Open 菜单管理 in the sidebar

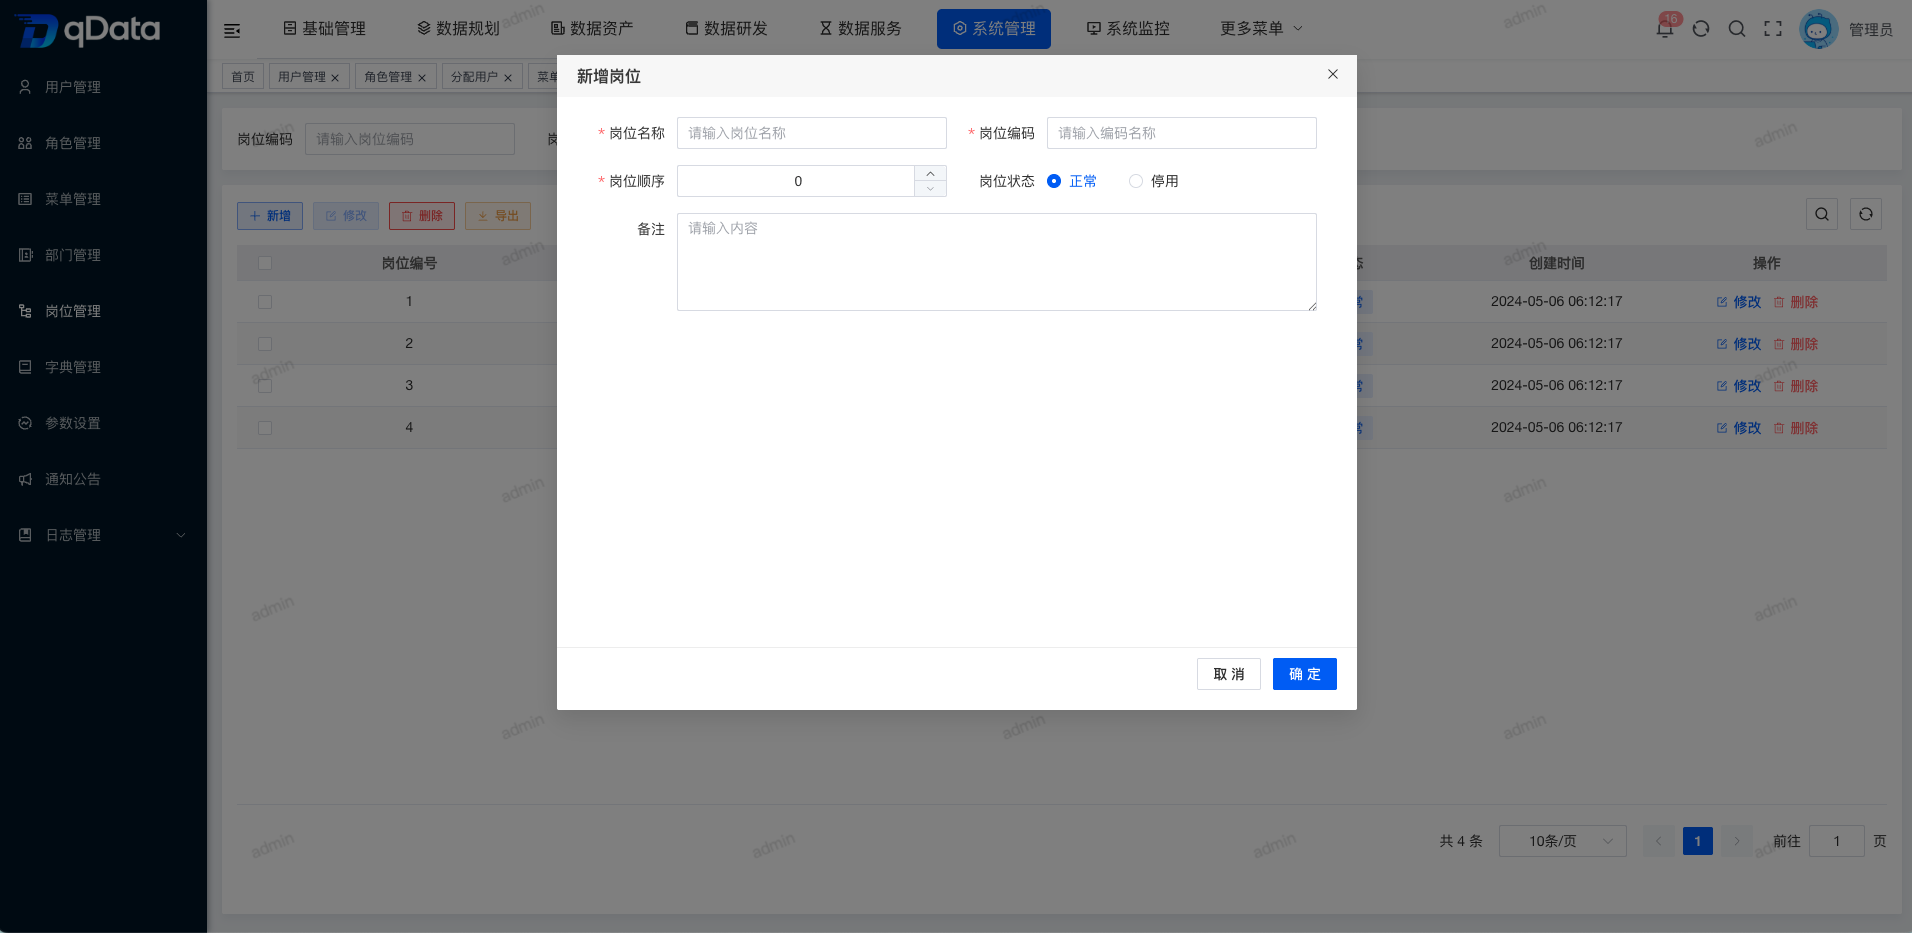[103, 199]
